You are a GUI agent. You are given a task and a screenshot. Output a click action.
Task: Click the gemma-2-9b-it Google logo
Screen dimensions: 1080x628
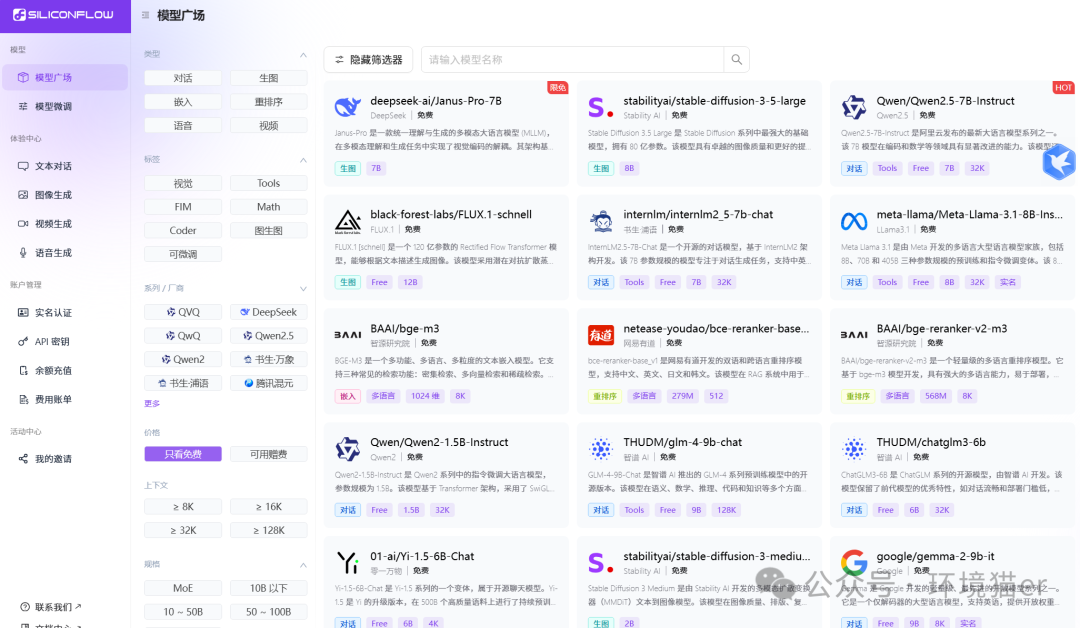pyautogui.click(x=854, y=563)
